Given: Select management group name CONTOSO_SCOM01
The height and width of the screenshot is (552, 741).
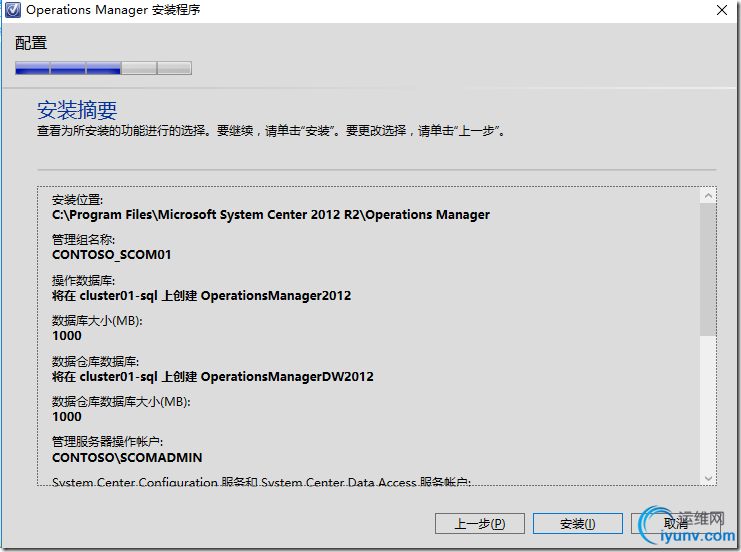Looking at the screenshot, I should click(x=112, y=255).
